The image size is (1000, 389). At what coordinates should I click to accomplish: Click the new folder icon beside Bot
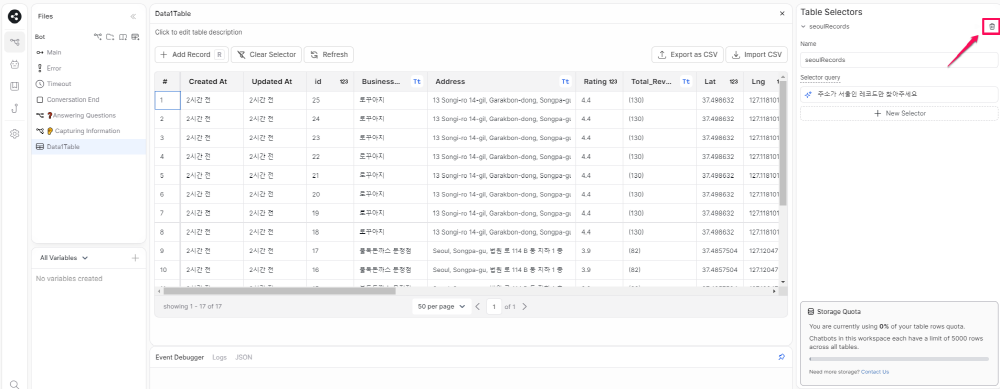pyautogui.click(x=110, y=37)
